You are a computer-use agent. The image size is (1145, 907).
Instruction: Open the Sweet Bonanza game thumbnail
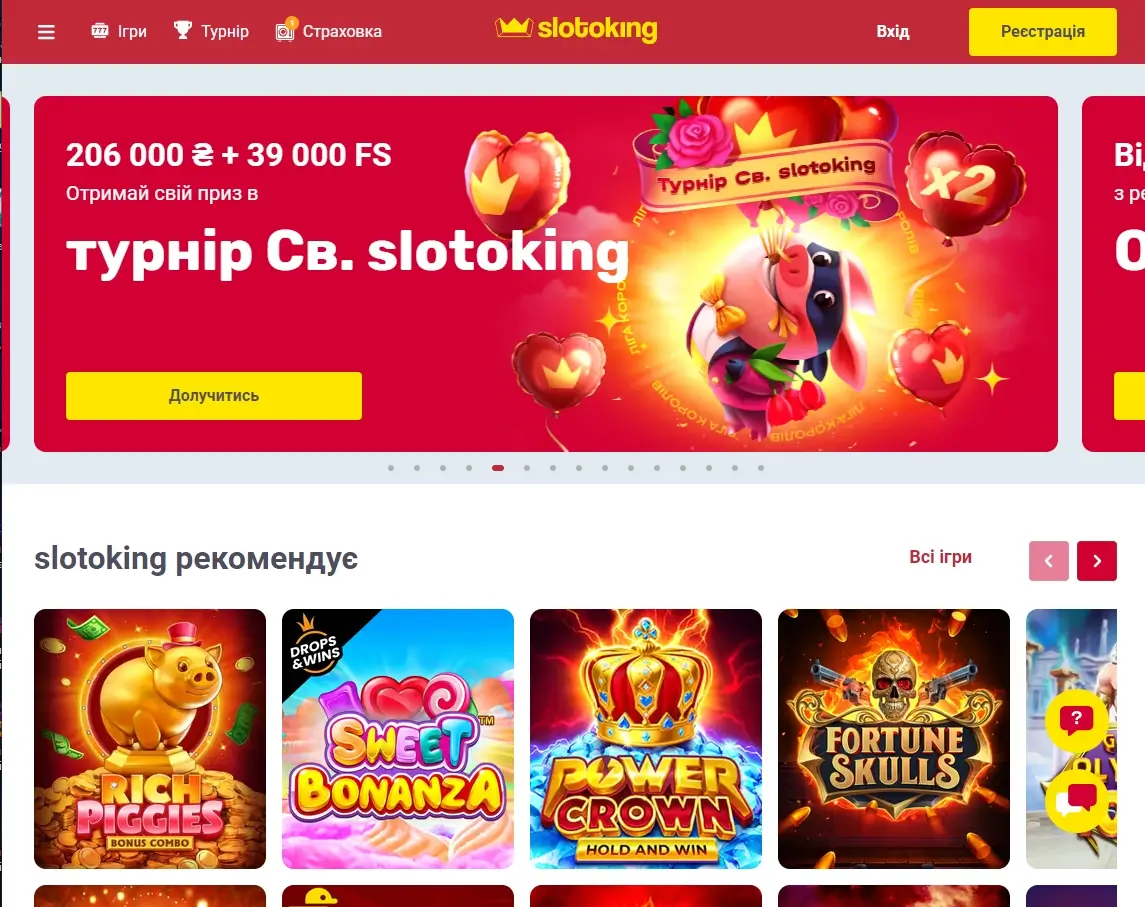click(x=398, y=739)
